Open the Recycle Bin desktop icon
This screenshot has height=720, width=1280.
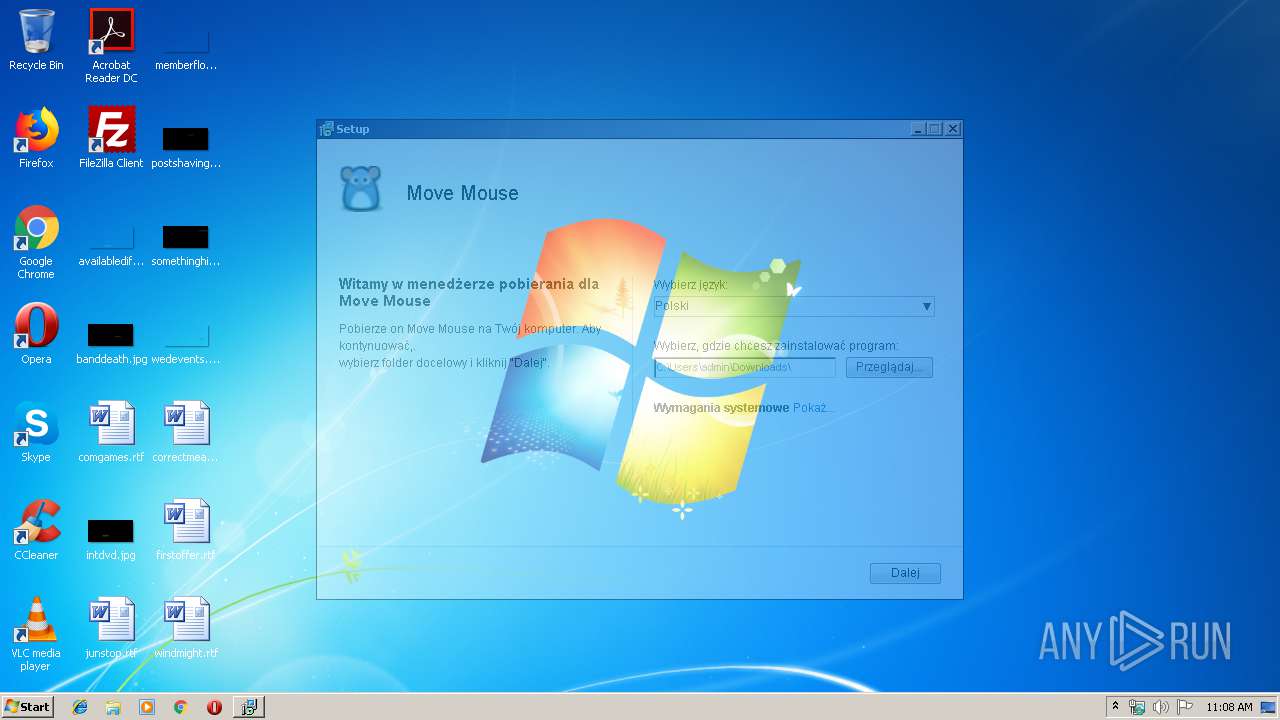pyautogui.click(x=36, y=40)
